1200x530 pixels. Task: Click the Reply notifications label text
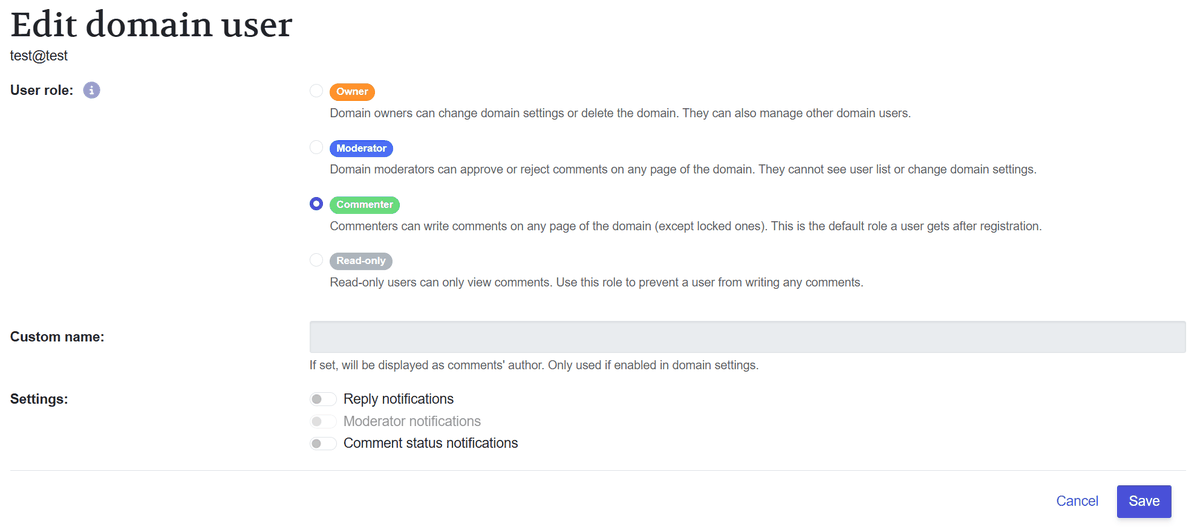pos(398,399)
